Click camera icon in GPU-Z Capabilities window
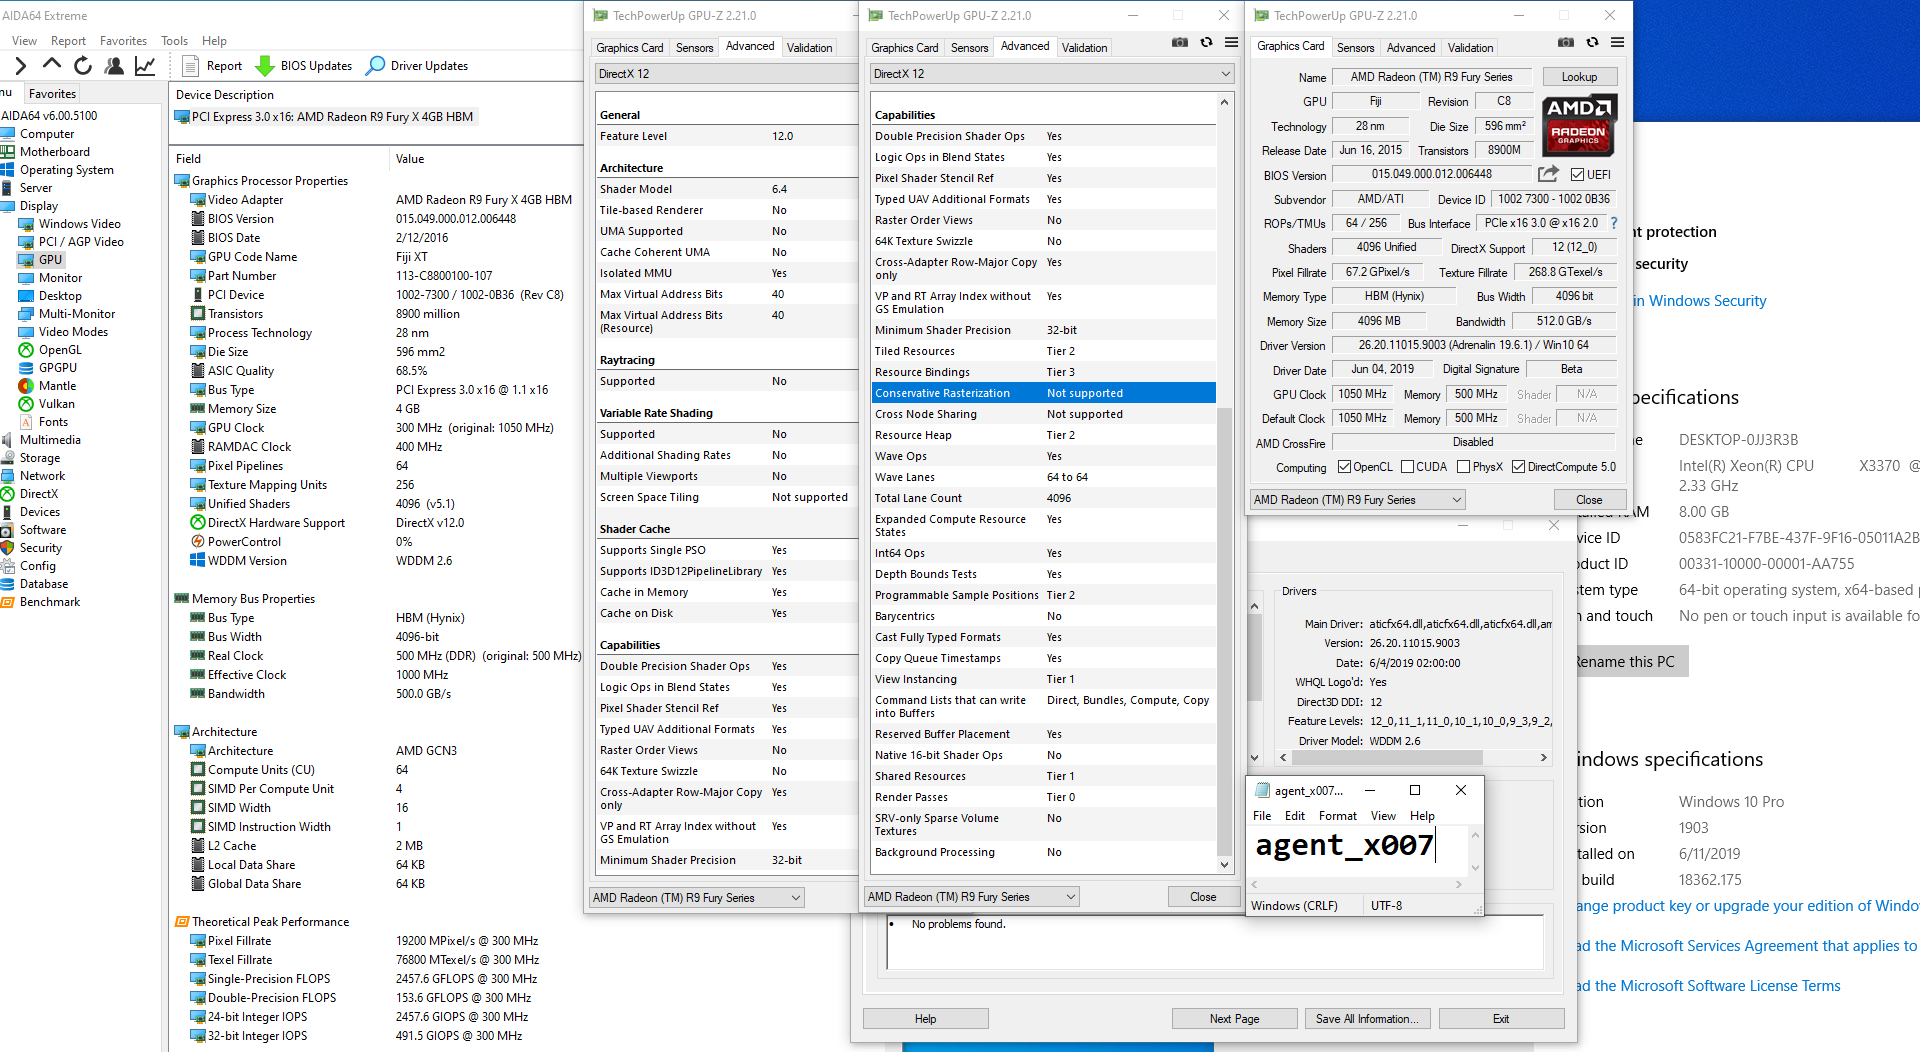1920x1052 pixels. tap(1180, 43)
